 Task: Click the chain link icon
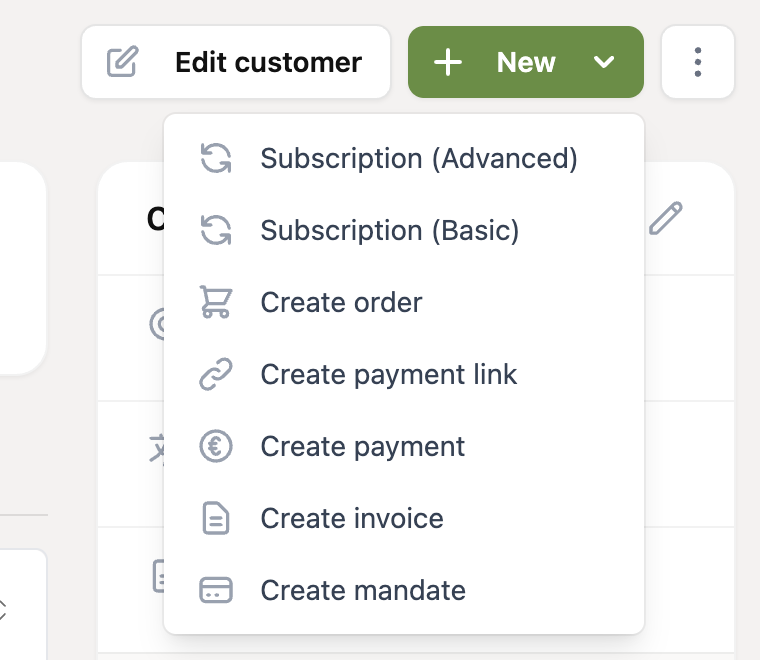click(216, 374)
